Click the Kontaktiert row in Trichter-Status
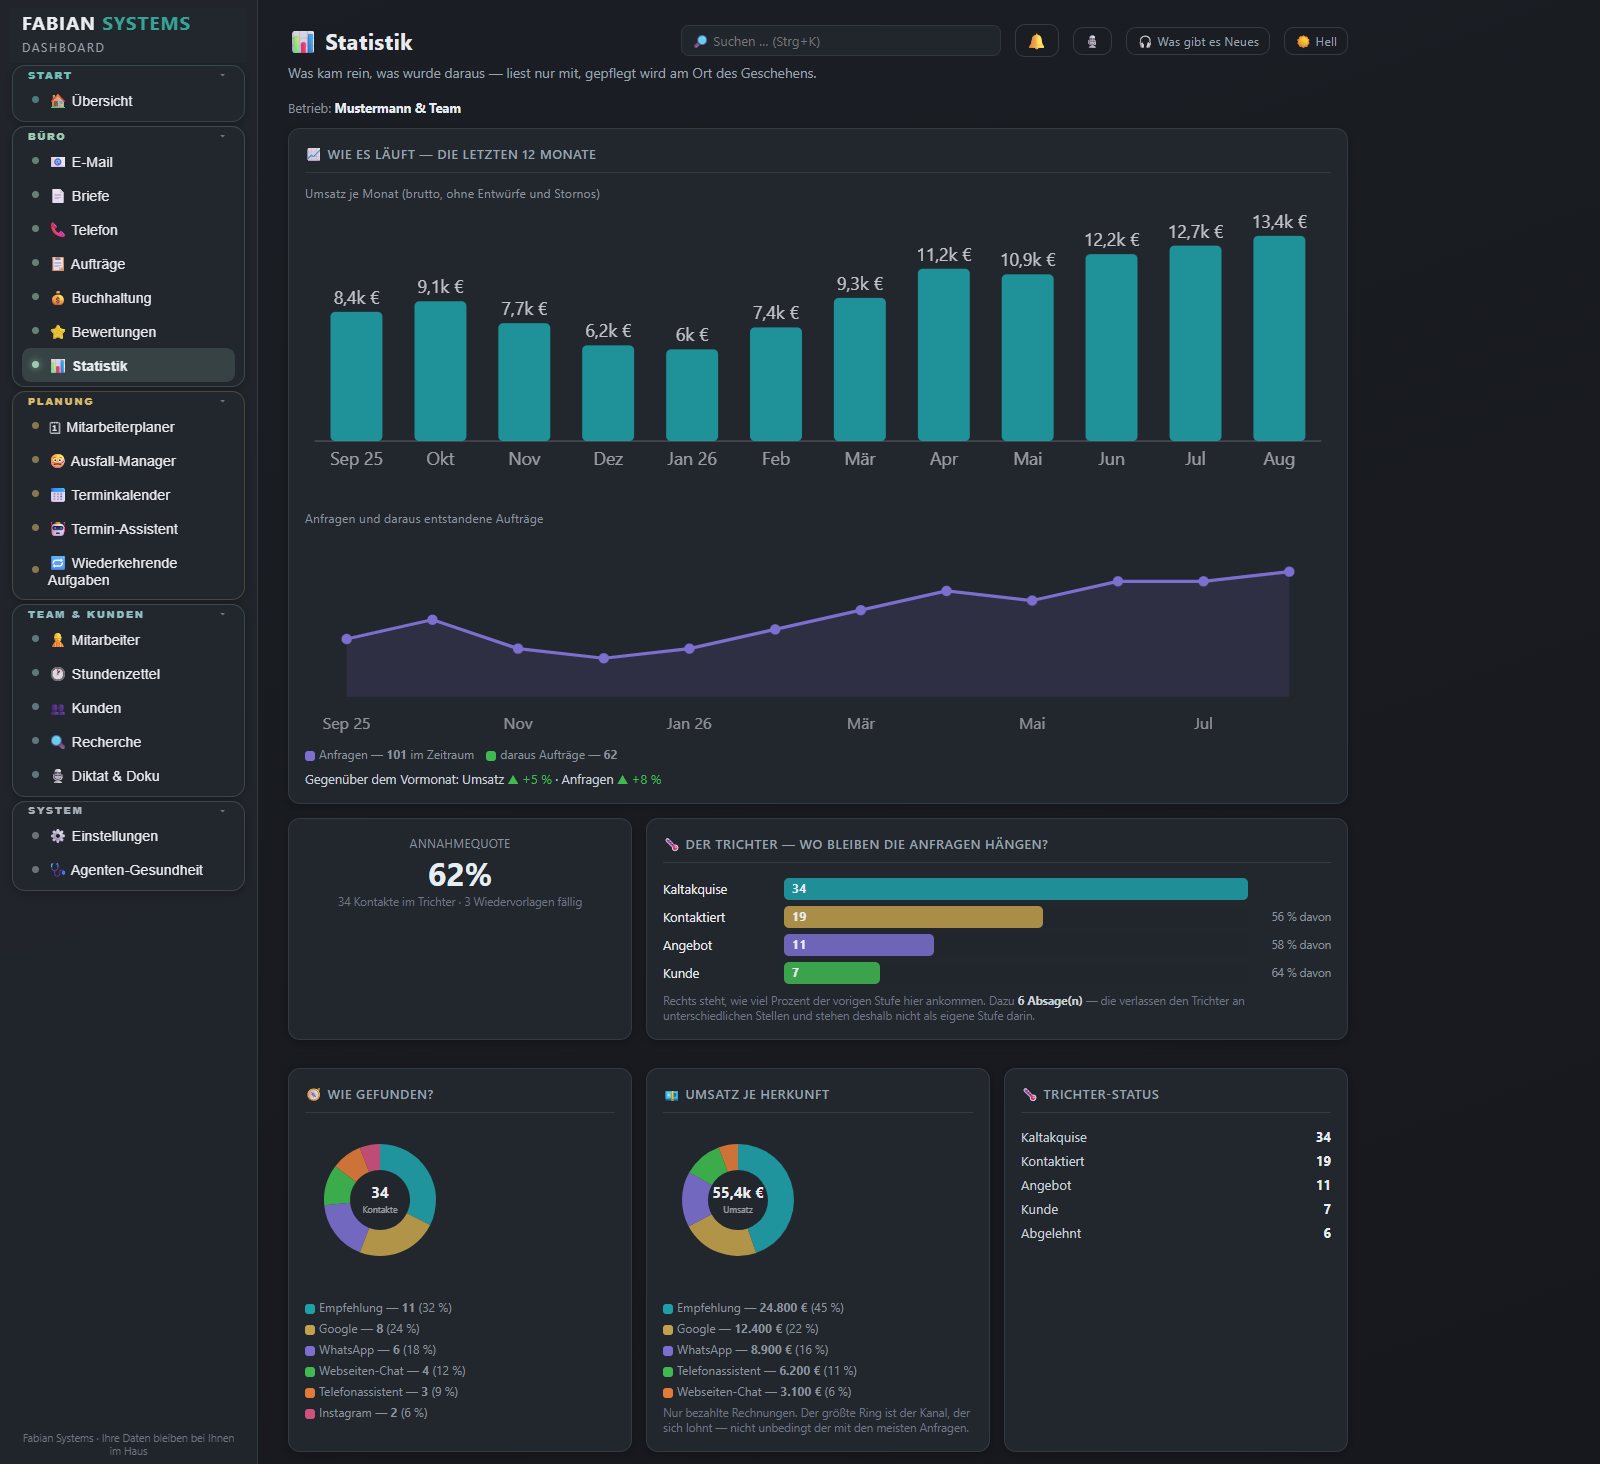This screenshot has width=1600, height=1464. [x=1176, y=1162]
